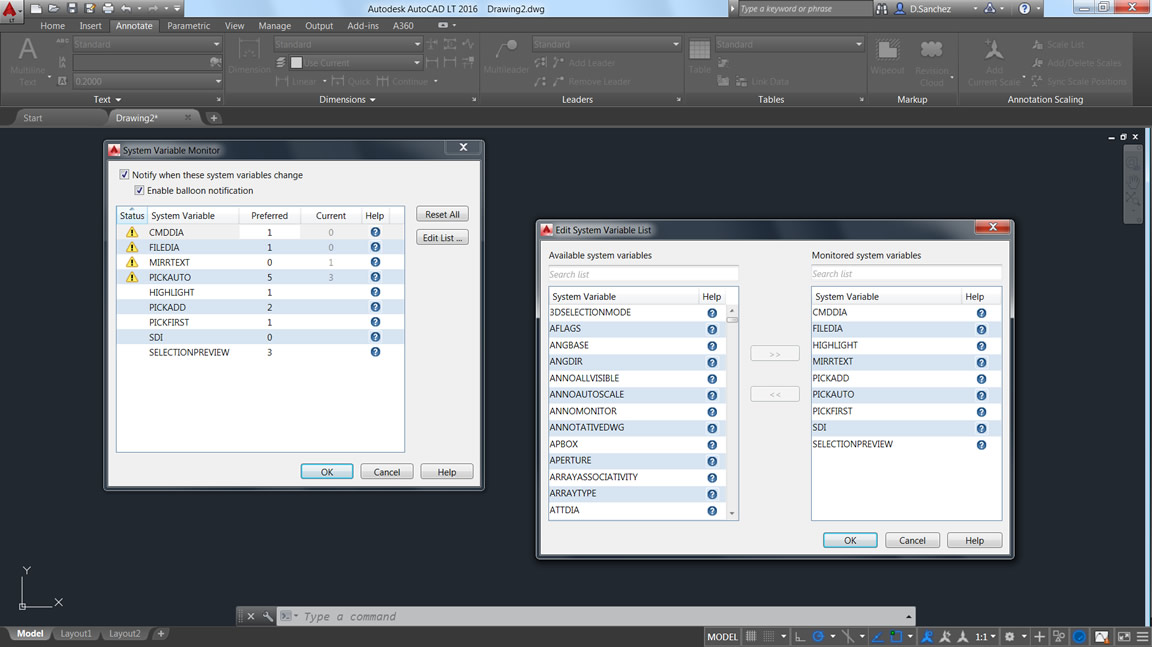Switch to the Layout1 tab
Screen dimensions: 1152x647
coord(76,634)
